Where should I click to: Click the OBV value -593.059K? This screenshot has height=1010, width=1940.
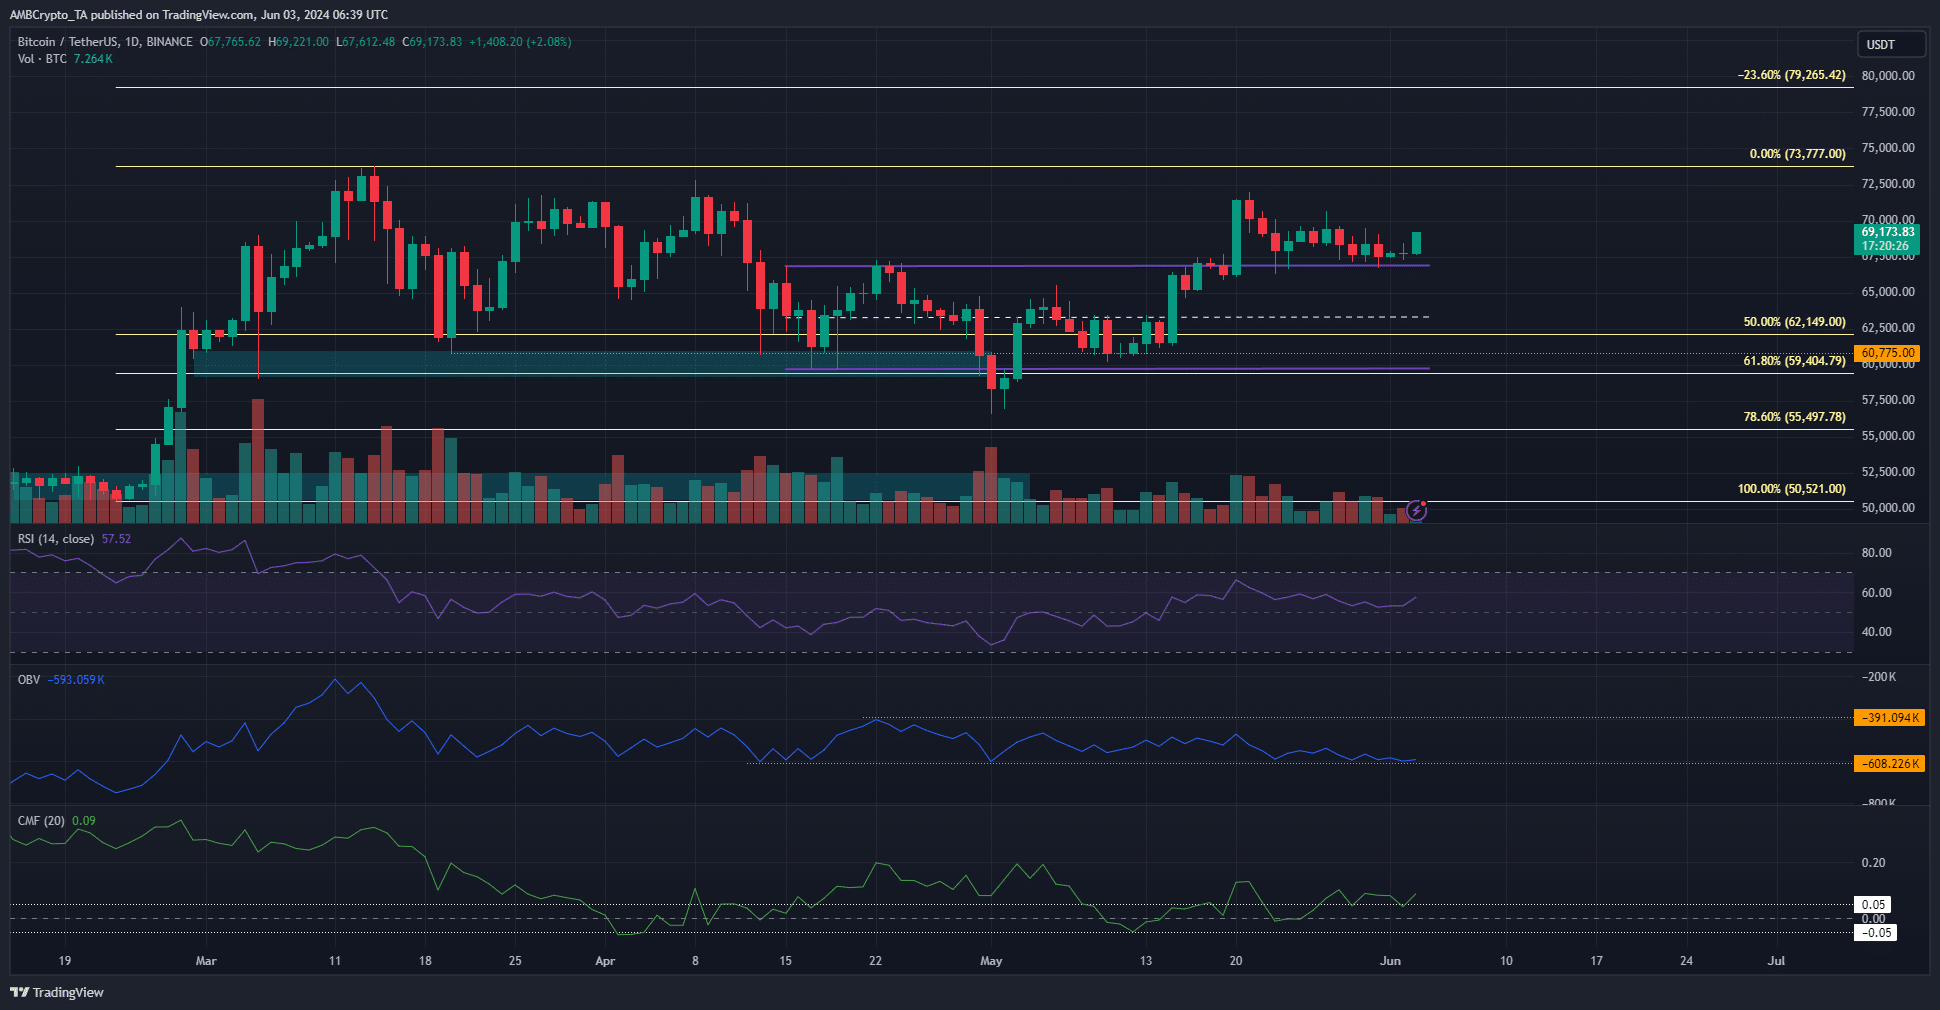[76, 680]
